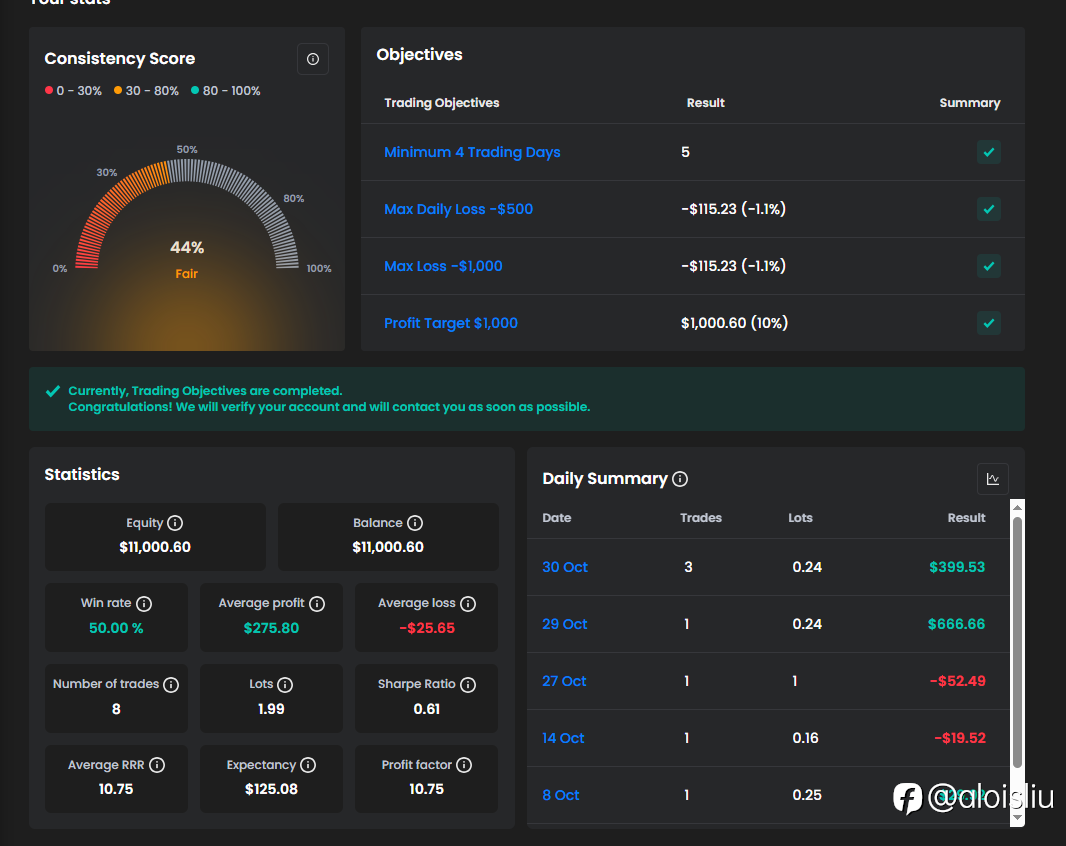Image resolution: width=1066 pixels, height=846 pixels.
Task: Expand the 30 Oct daily summary row
Action: click(x=565, y=567)
